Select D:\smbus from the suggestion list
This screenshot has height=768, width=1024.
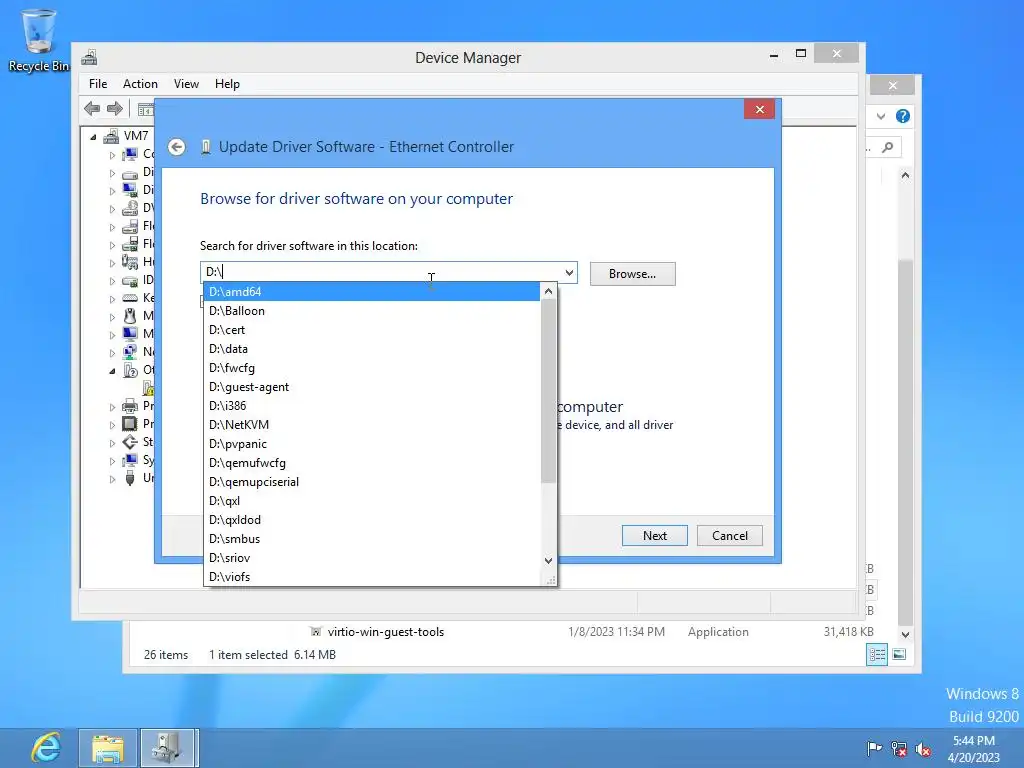372,538
